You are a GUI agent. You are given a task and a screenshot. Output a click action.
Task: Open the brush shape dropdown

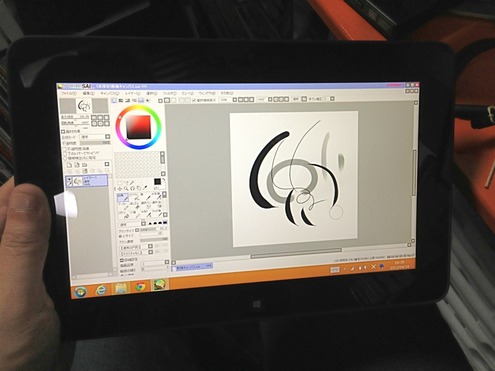150,246
